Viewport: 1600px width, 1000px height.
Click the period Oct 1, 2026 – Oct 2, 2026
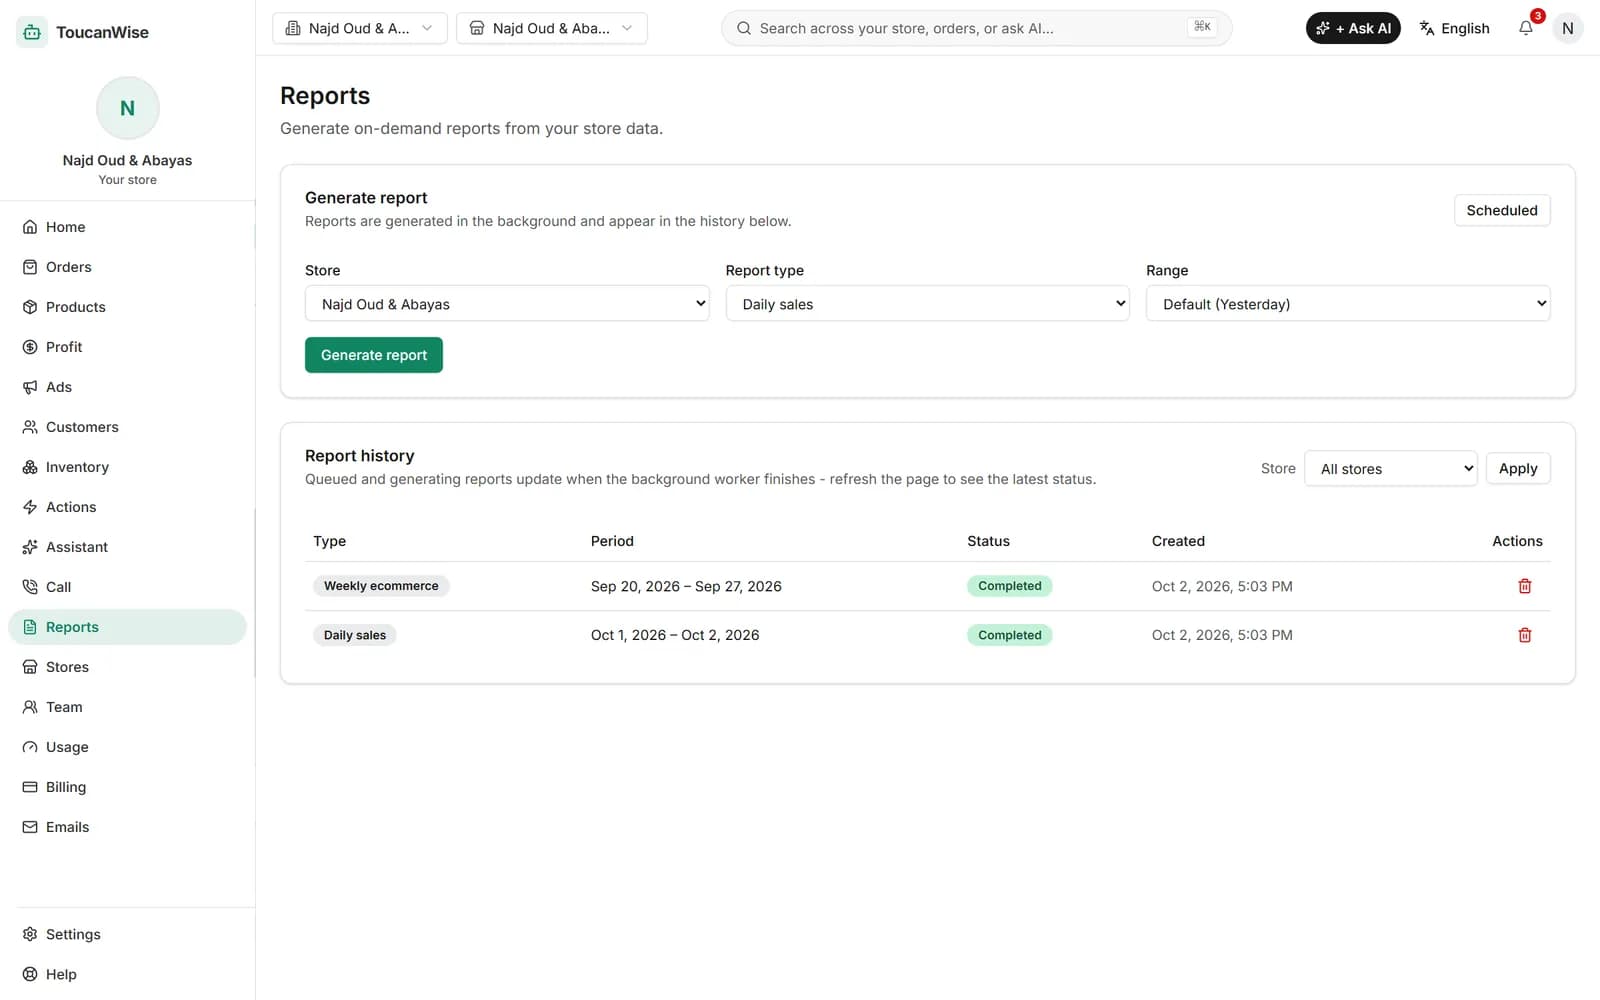point(675,635)
